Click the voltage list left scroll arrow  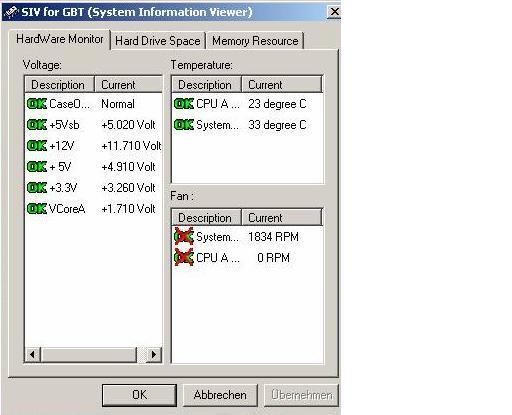pos(33,354)
